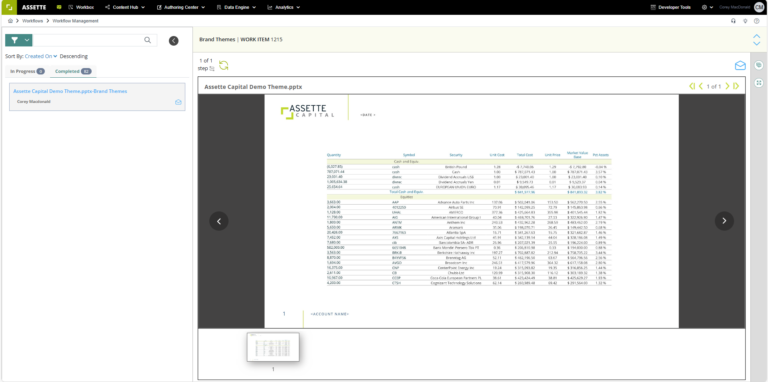Open the filter dropdown arrow
768x382 pixels.
click(27, 40)
